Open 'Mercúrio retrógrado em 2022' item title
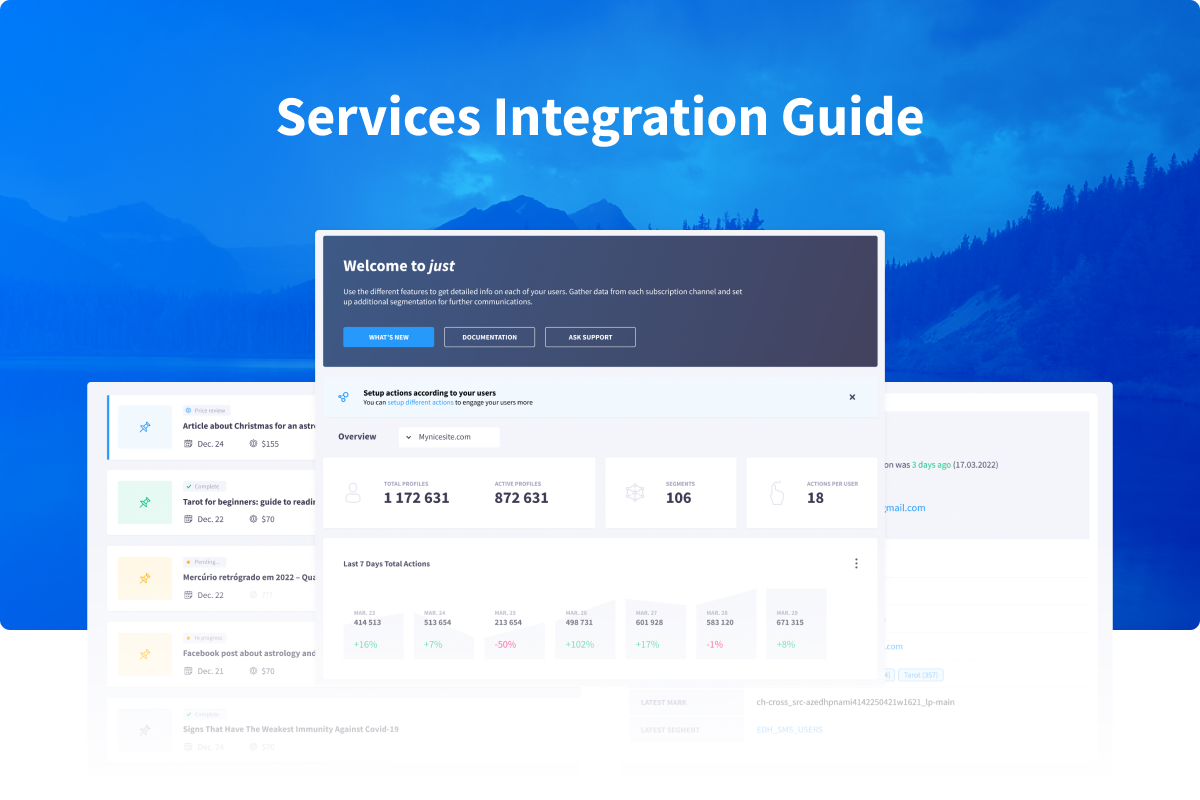 click(x=249, y=577)
